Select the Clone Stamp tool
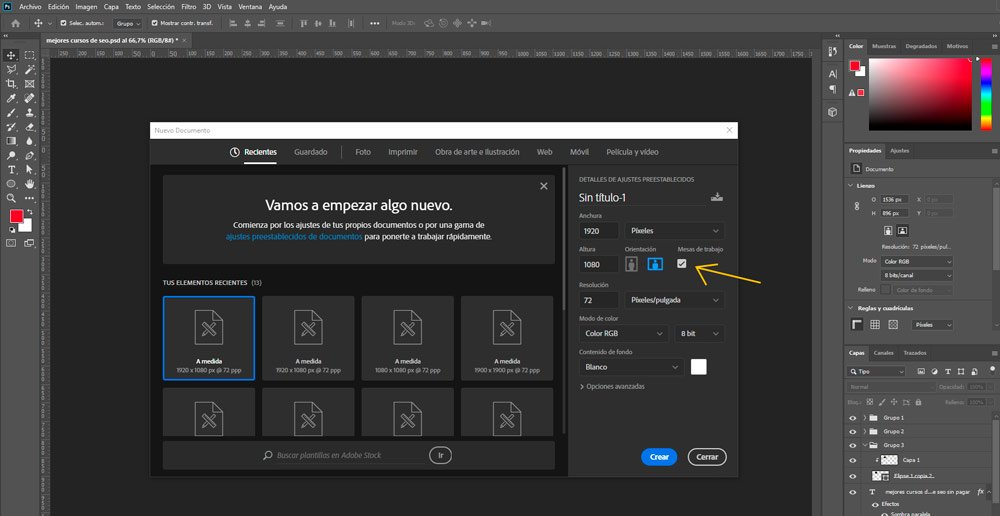The image size is (1000, 516). (x=29, y=112)
